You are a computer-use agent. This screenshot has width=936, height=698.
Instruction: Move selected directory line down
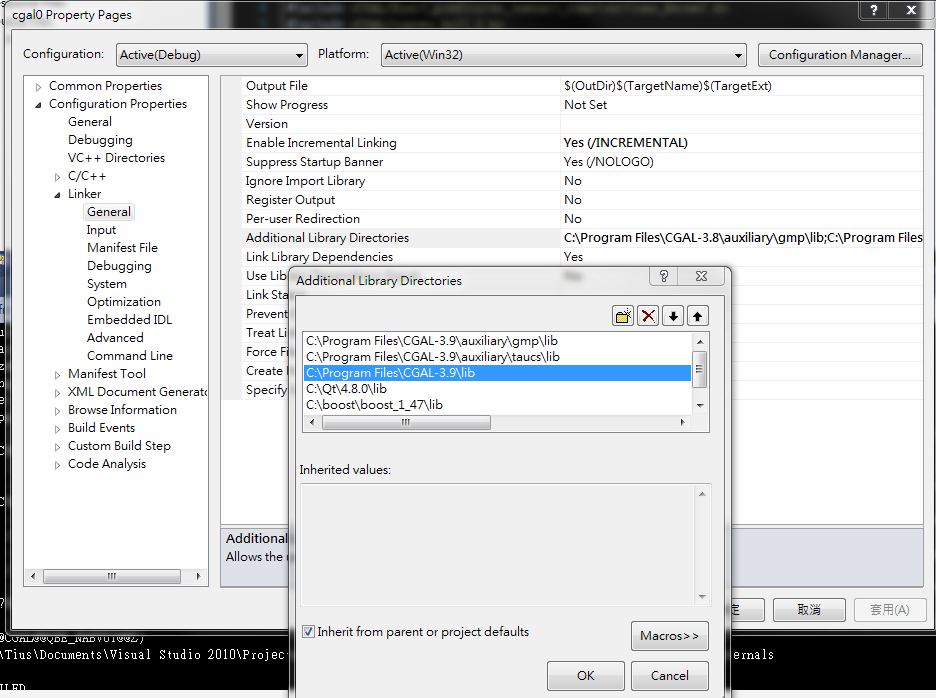tap(673, 316)
